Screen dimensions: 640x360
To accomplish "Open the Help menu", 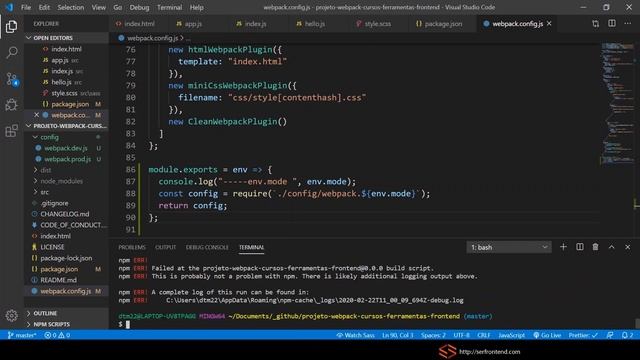I will (196, 7).
